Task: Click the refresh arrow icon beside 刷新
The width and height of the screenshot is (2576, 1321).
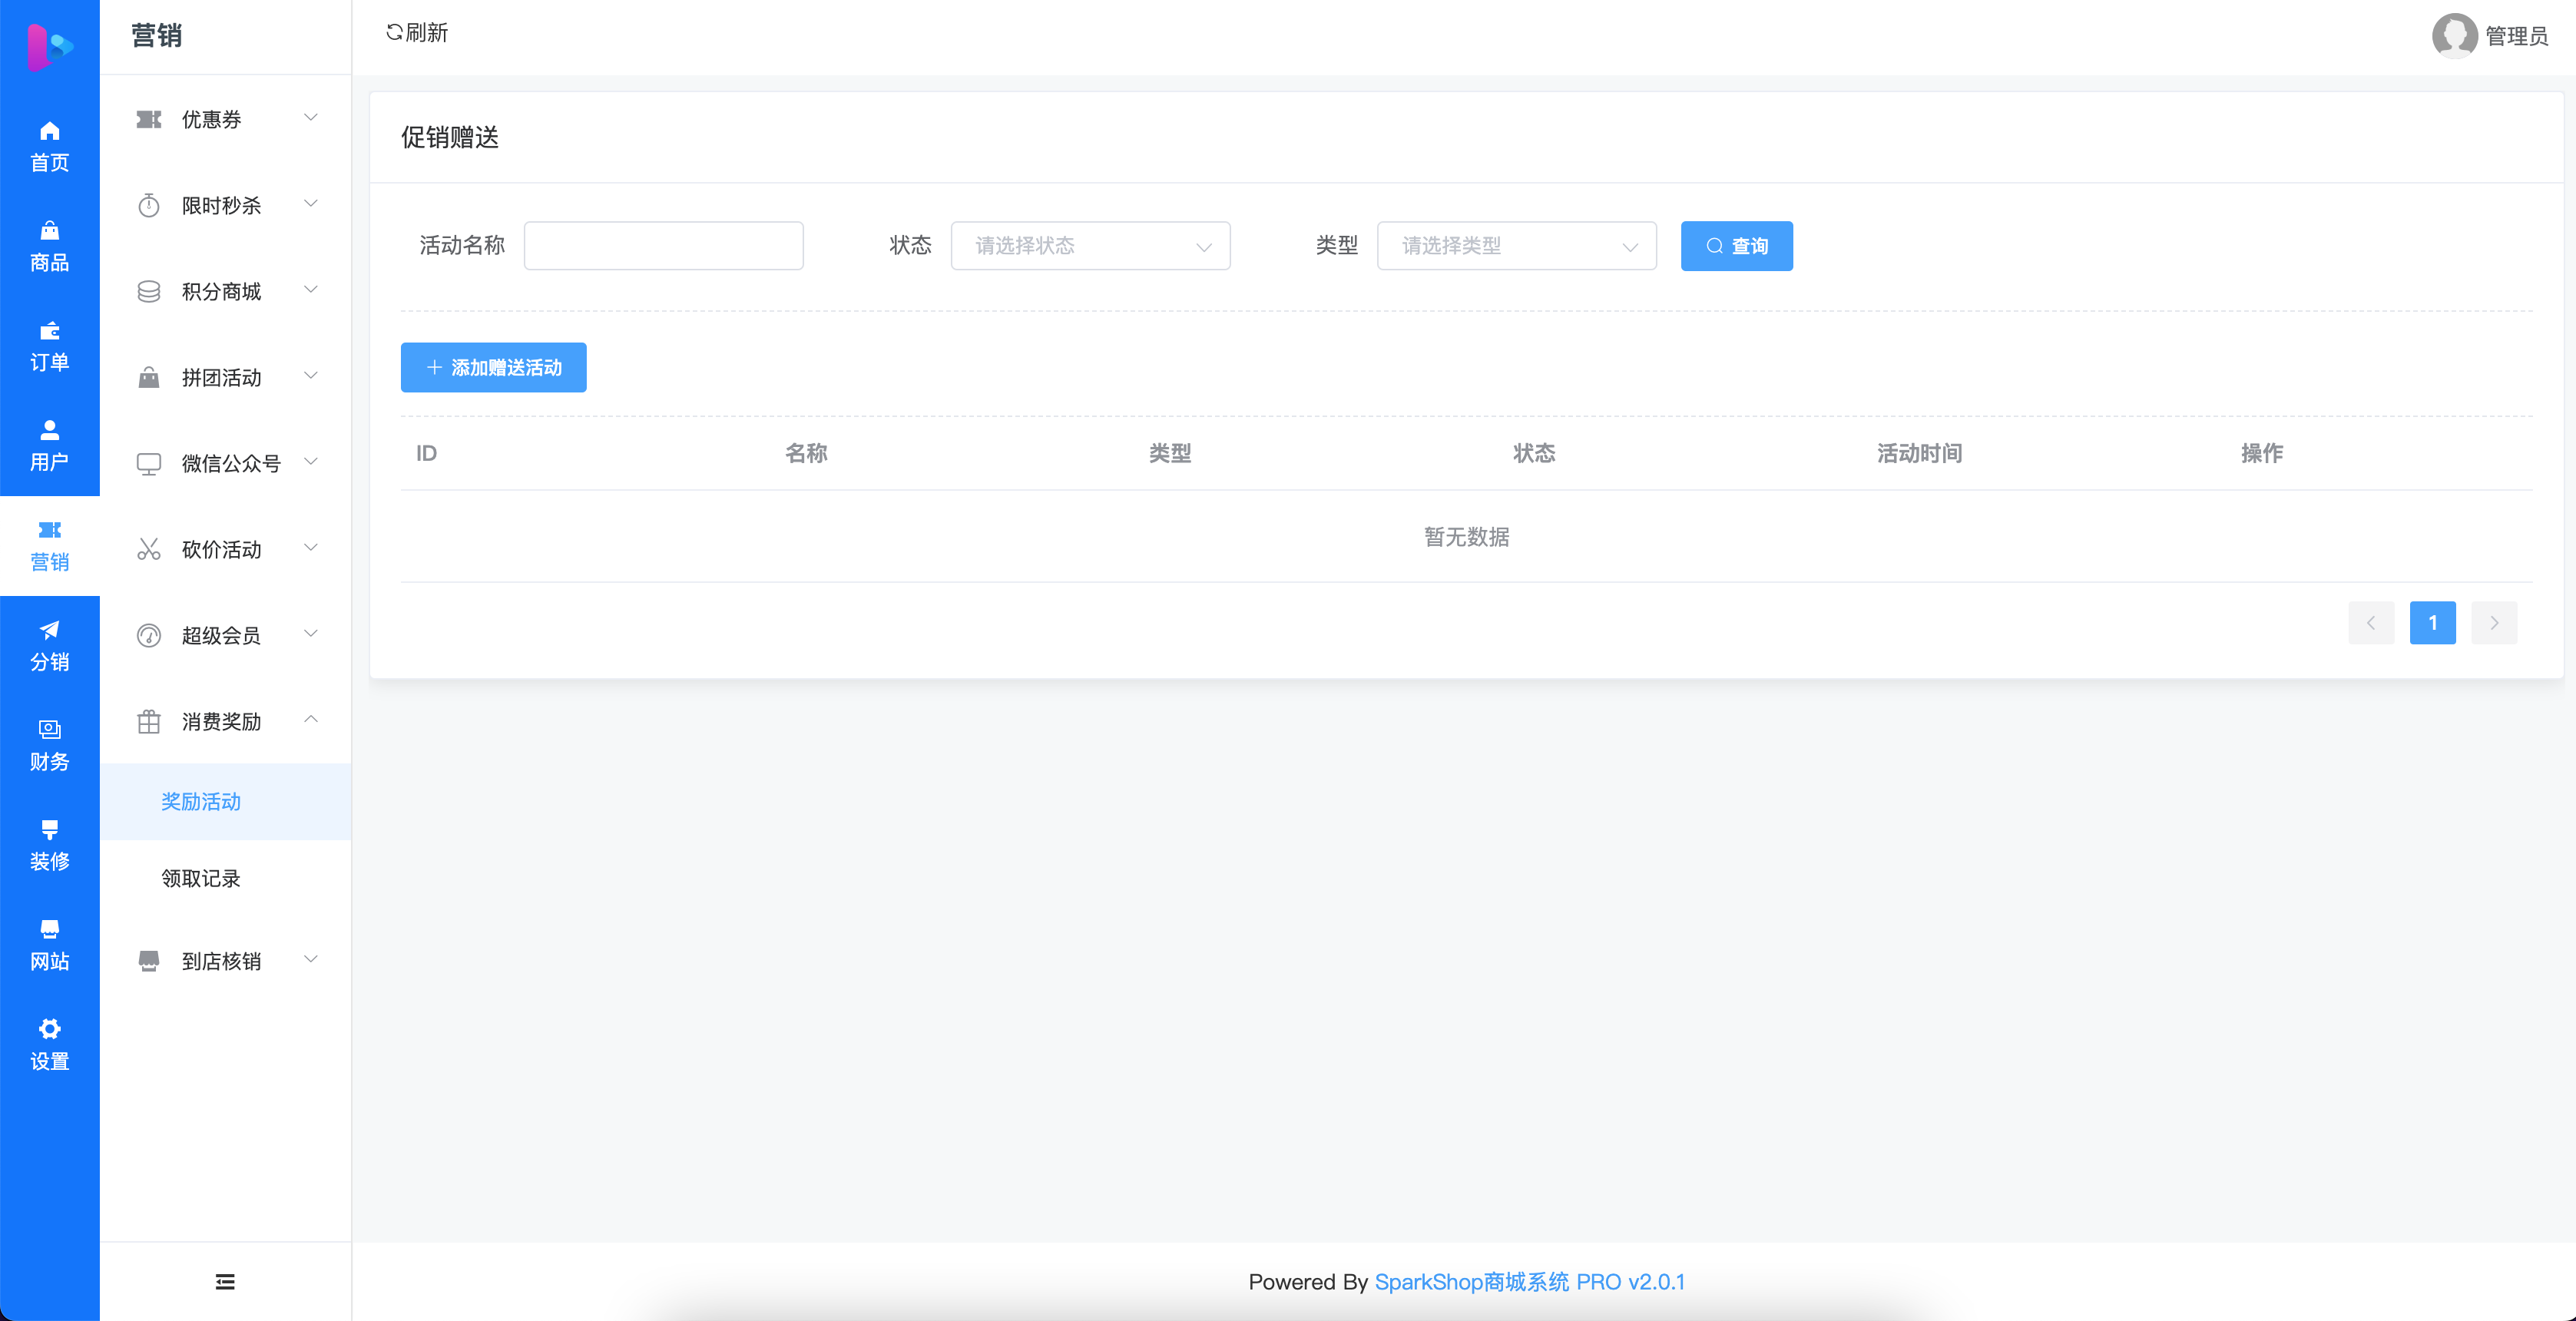Action: (394, 33)
